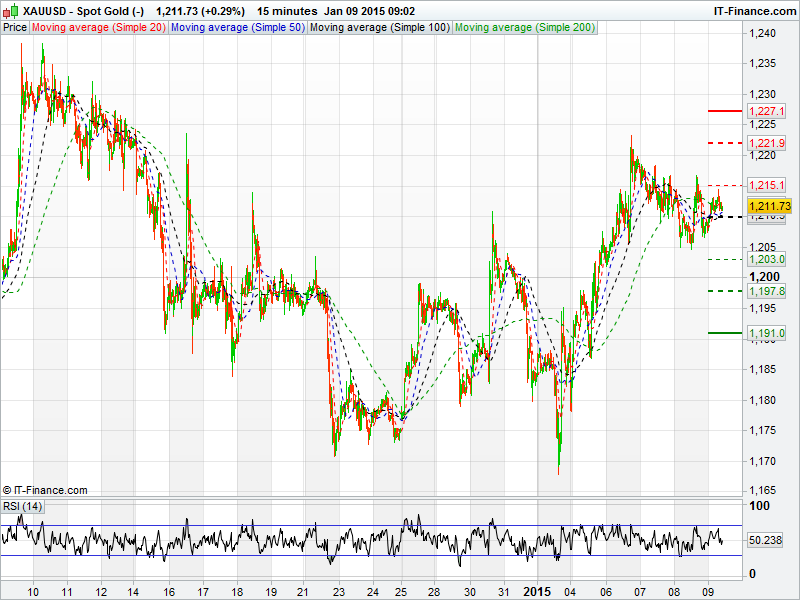The width and height of the screenshot is (800, 600).
Task: Select the 1,191.0 solid support level tag
Action: 766,332
